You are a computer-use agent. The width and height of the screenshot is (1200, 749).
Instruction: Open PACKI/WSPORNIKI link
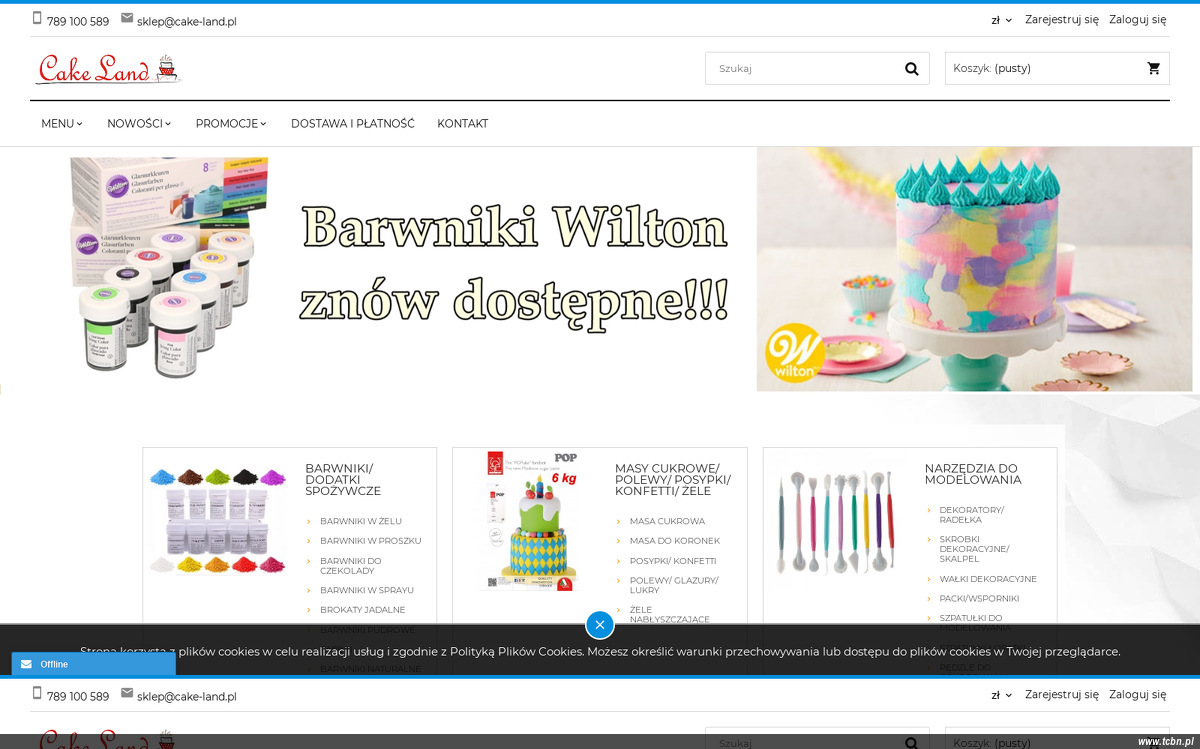click(x=979, y=599)
